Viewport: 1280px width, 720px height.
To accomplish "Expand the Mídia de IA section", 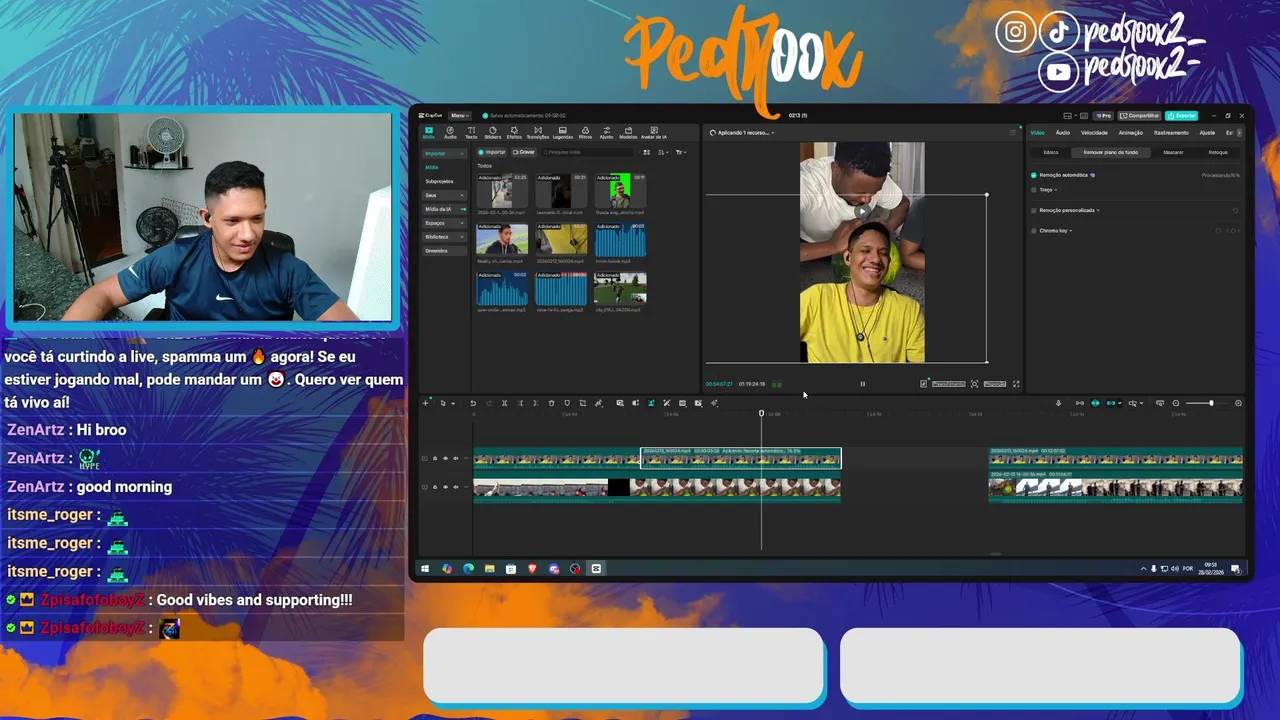I will click(444, 209).
